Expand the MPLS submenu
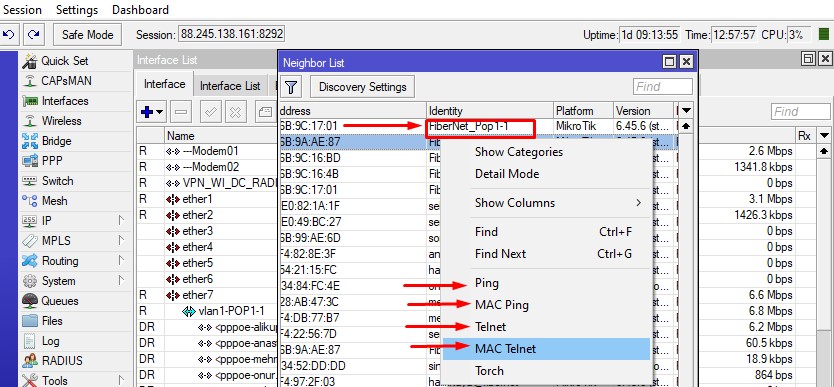The width and height of the screenshot is (834, 387). click(121, 241)
